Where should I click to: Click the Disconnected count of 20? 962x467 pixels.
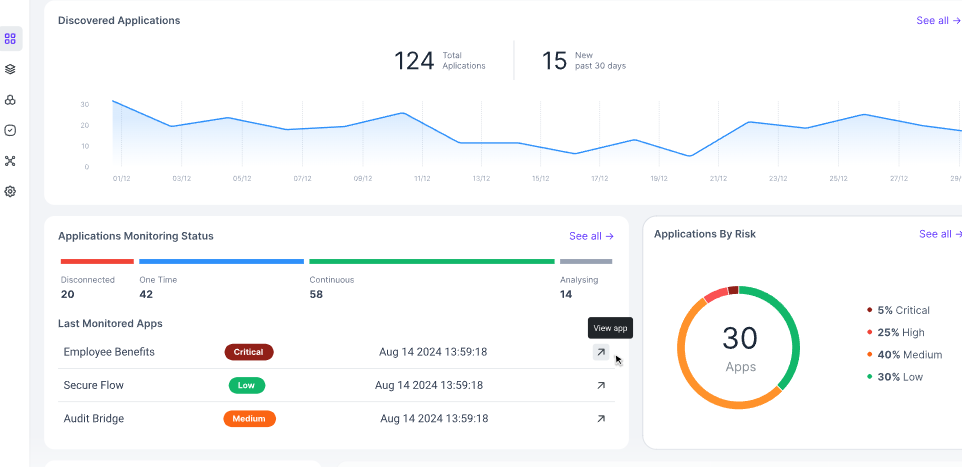pyautogui.click(x=67, y=295)
